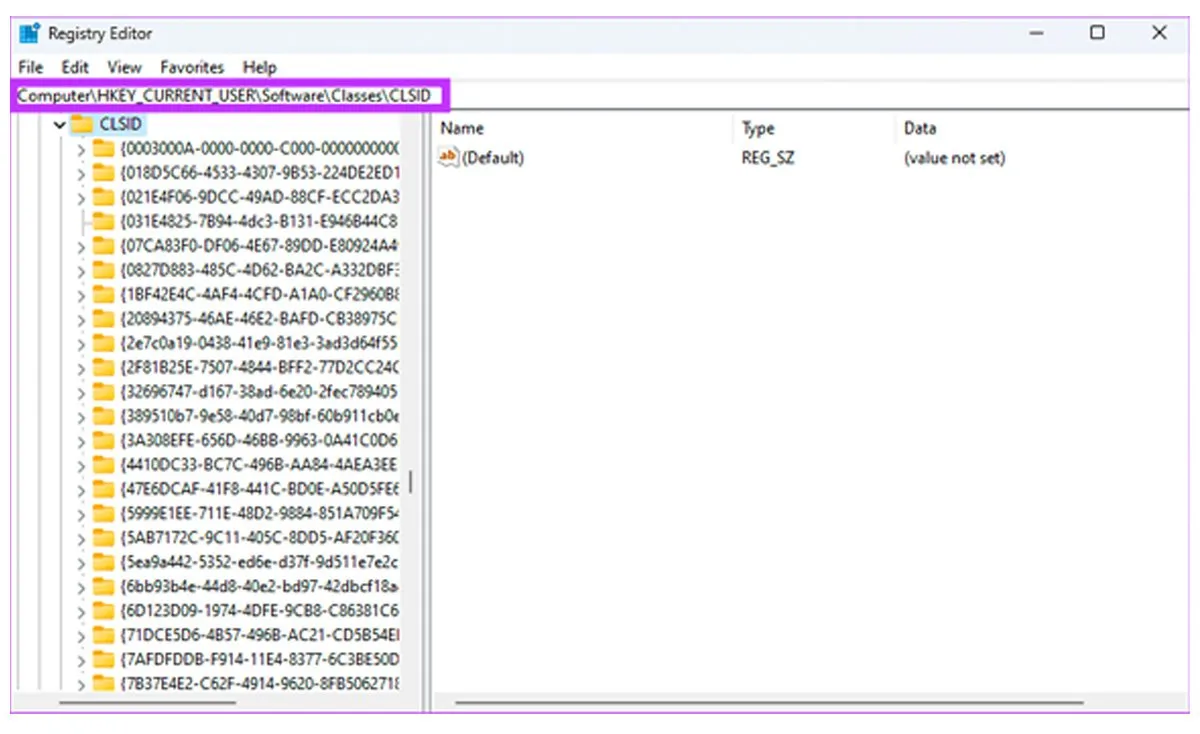
Task: Open the Favorites menu
Action: pos(192,67)
